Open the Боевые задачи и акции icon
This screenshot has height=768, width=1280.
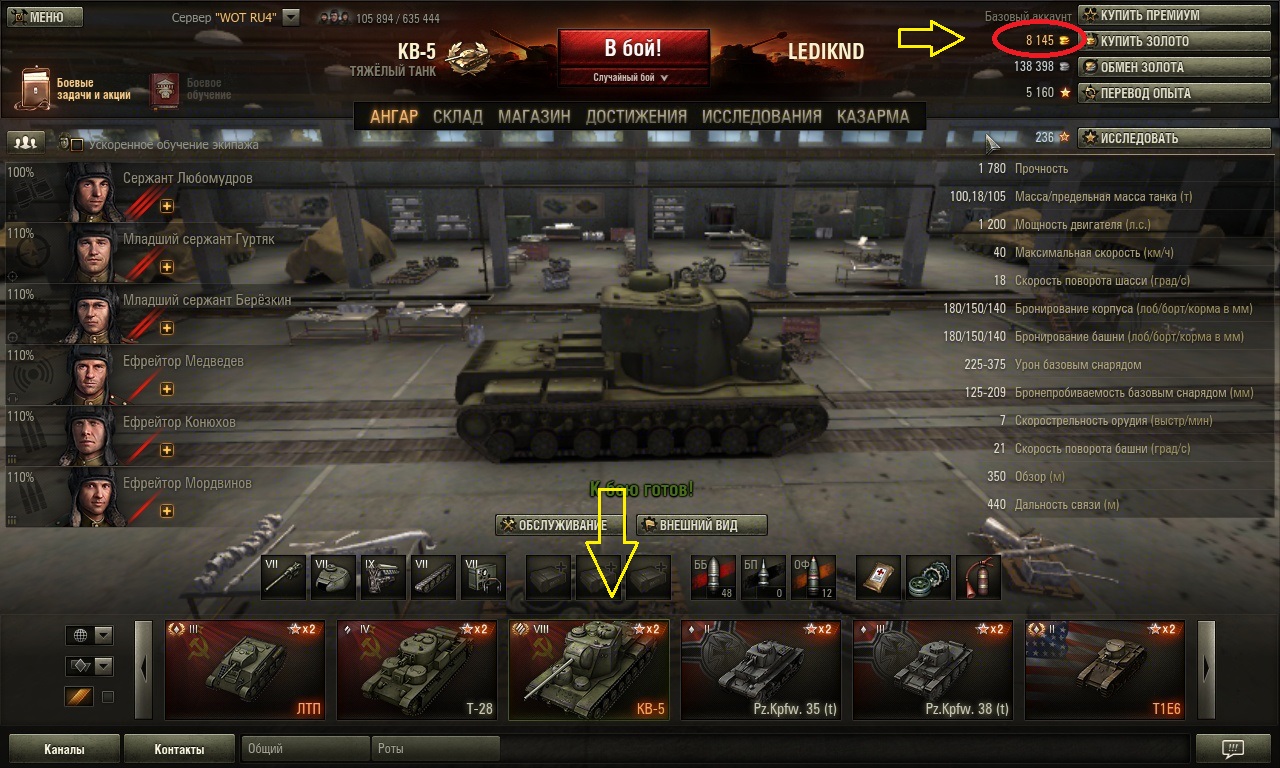click(36, 89)
